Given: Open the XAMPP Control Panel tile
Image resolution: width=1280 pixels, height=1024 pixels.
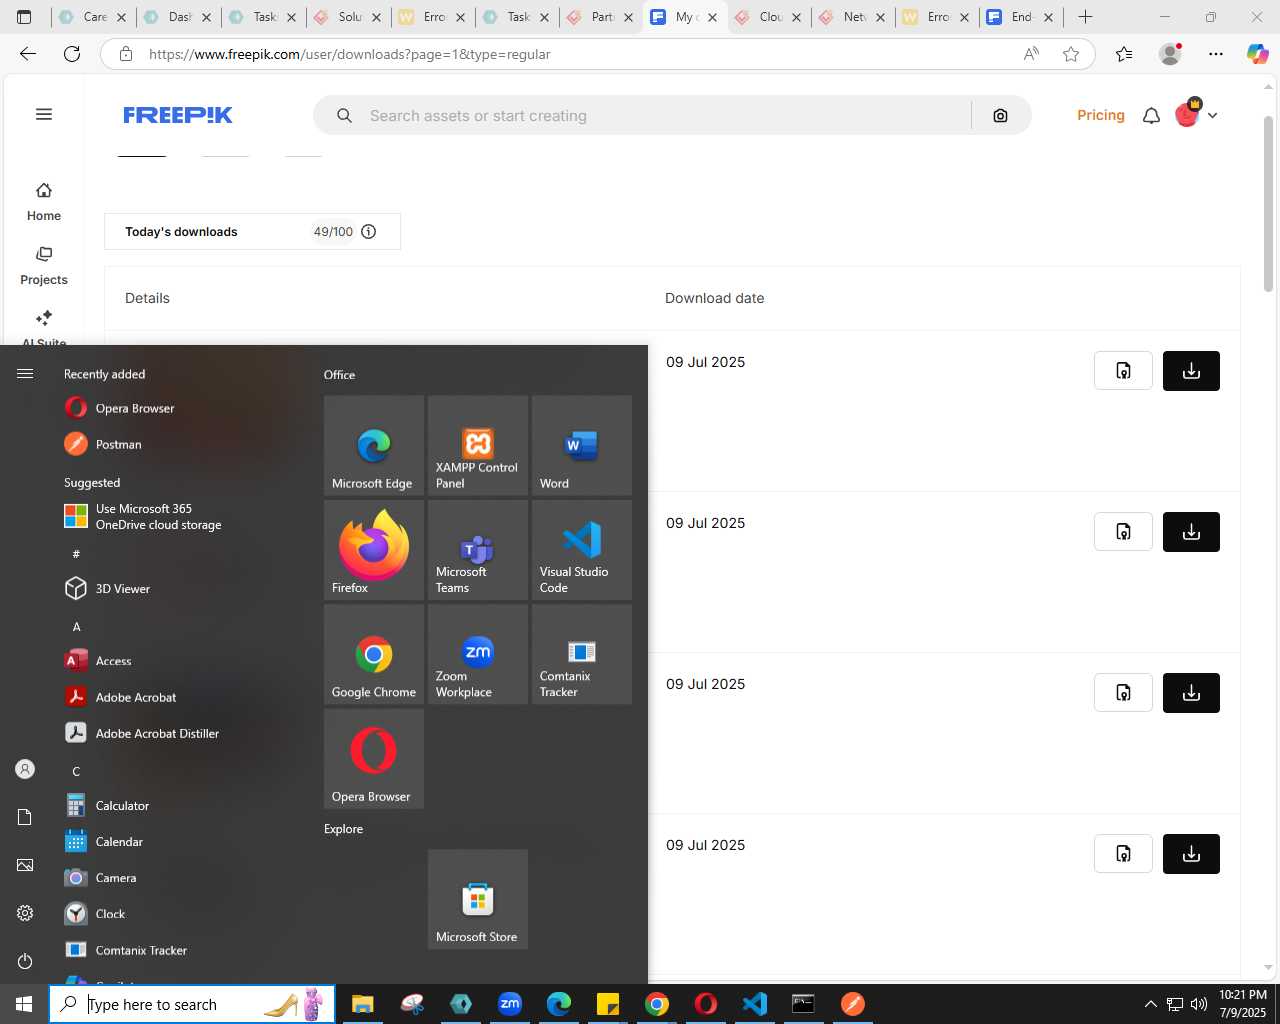Looking at the screenshot, I should pos(478,446).
